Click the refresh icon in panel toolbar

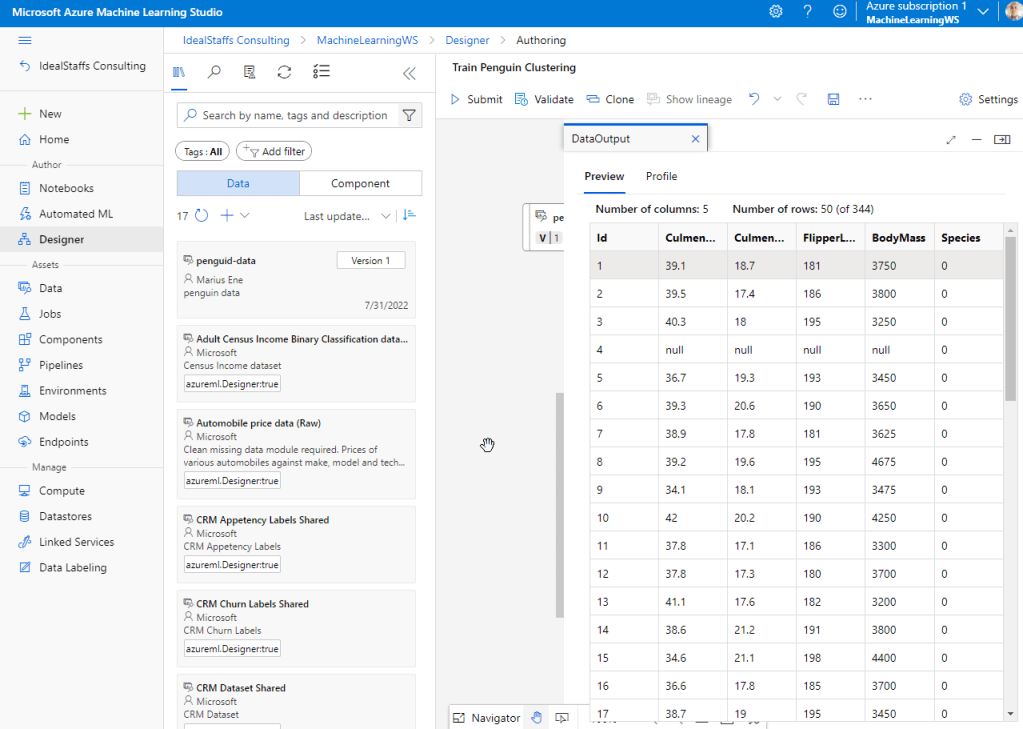pos(284,72)
